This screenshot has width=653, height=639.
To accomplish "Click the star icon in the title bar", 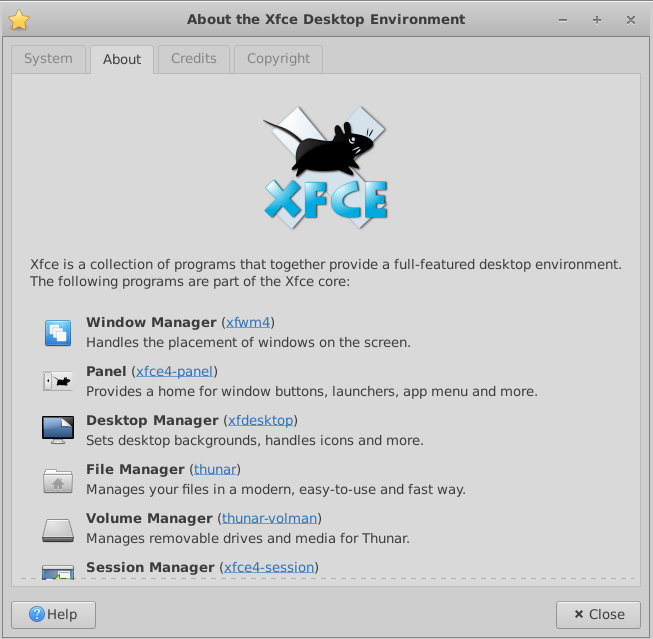I will [x=19, y=20].
